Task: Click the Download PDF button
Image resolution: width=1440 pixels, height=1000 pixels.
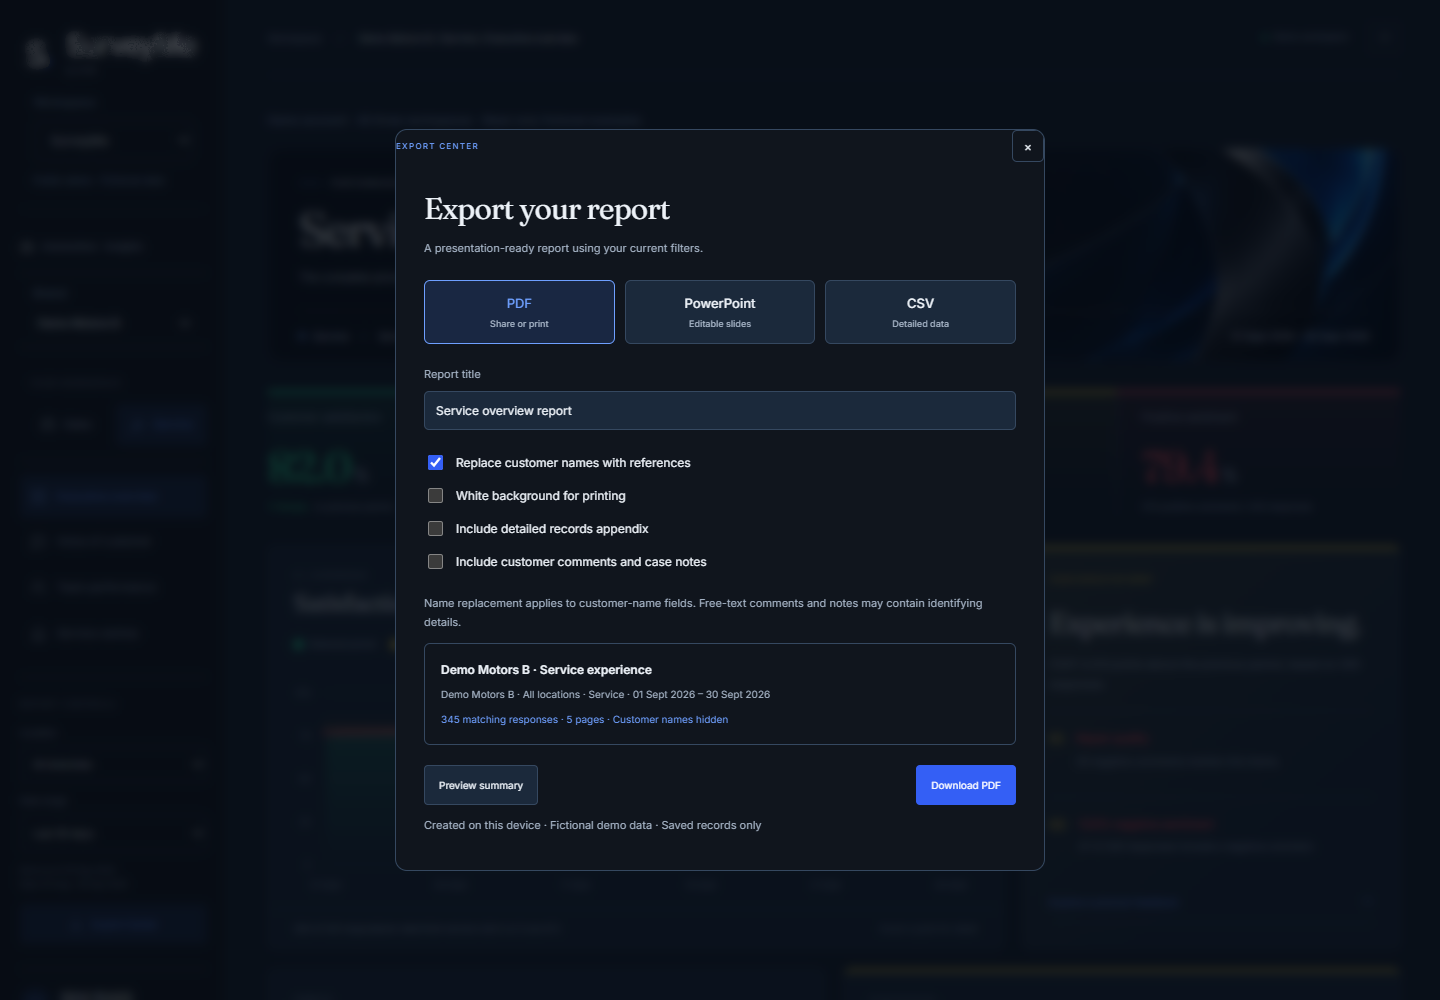Action: 966,785
